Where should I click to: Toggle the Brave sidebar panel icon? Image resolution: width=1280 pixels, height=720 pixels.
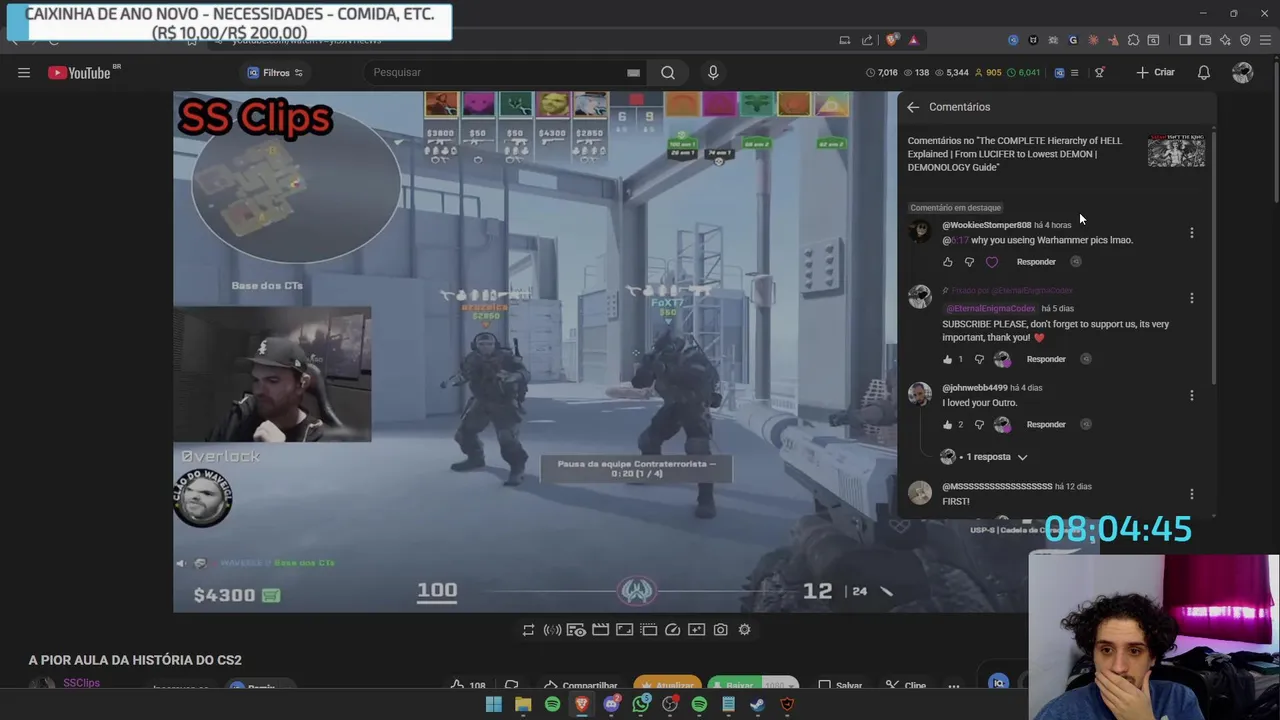[1185, 40]
